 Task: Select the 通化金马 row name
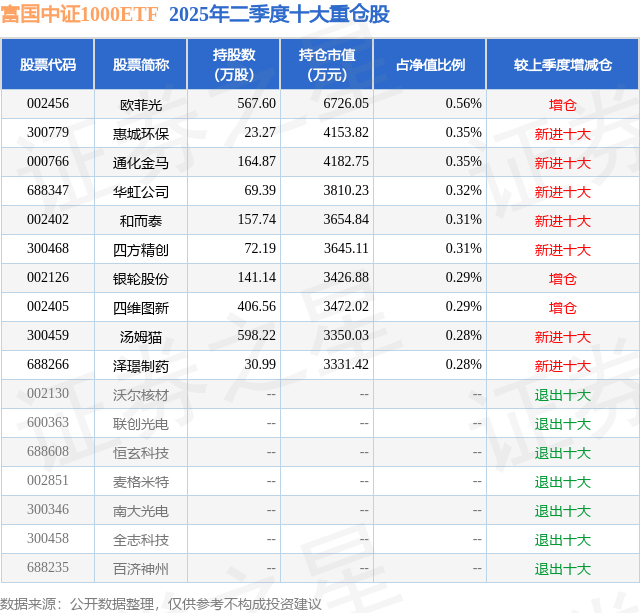[141, 163]
